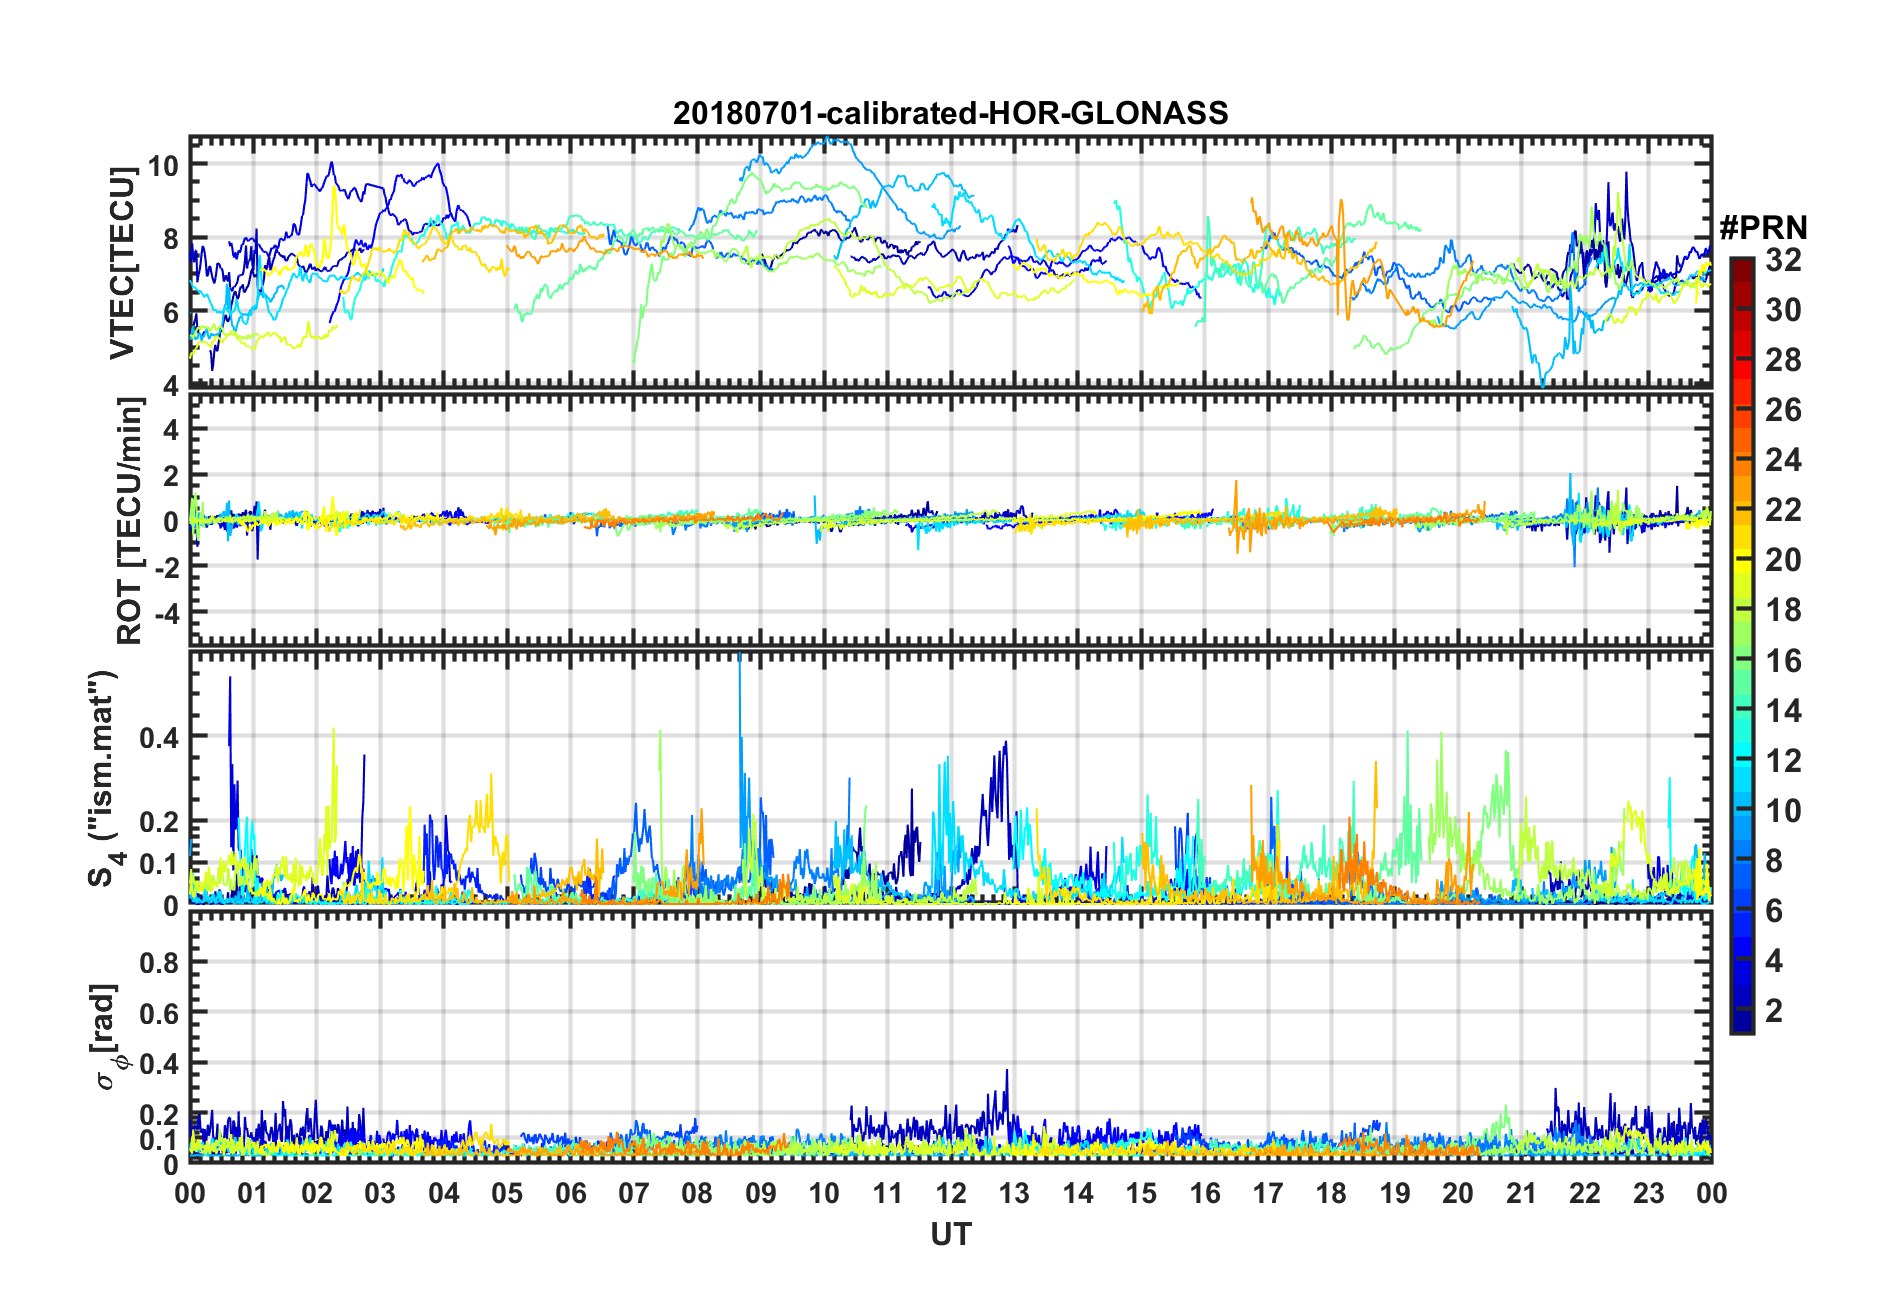The width and height of the screenshot is (1902, 1292).
Task: Click the colorbar tick label 32
Action: pos(1783,261)
